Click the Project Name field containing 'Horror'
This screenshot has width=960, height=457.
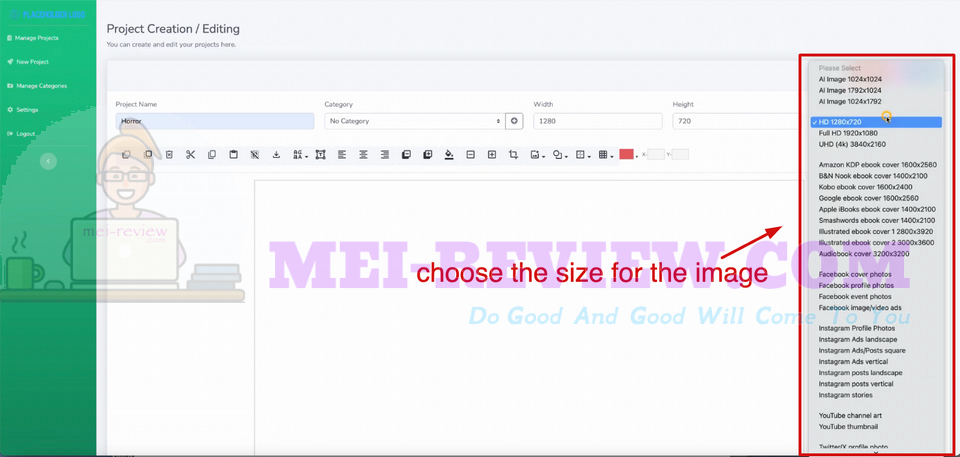click(215, 121)
